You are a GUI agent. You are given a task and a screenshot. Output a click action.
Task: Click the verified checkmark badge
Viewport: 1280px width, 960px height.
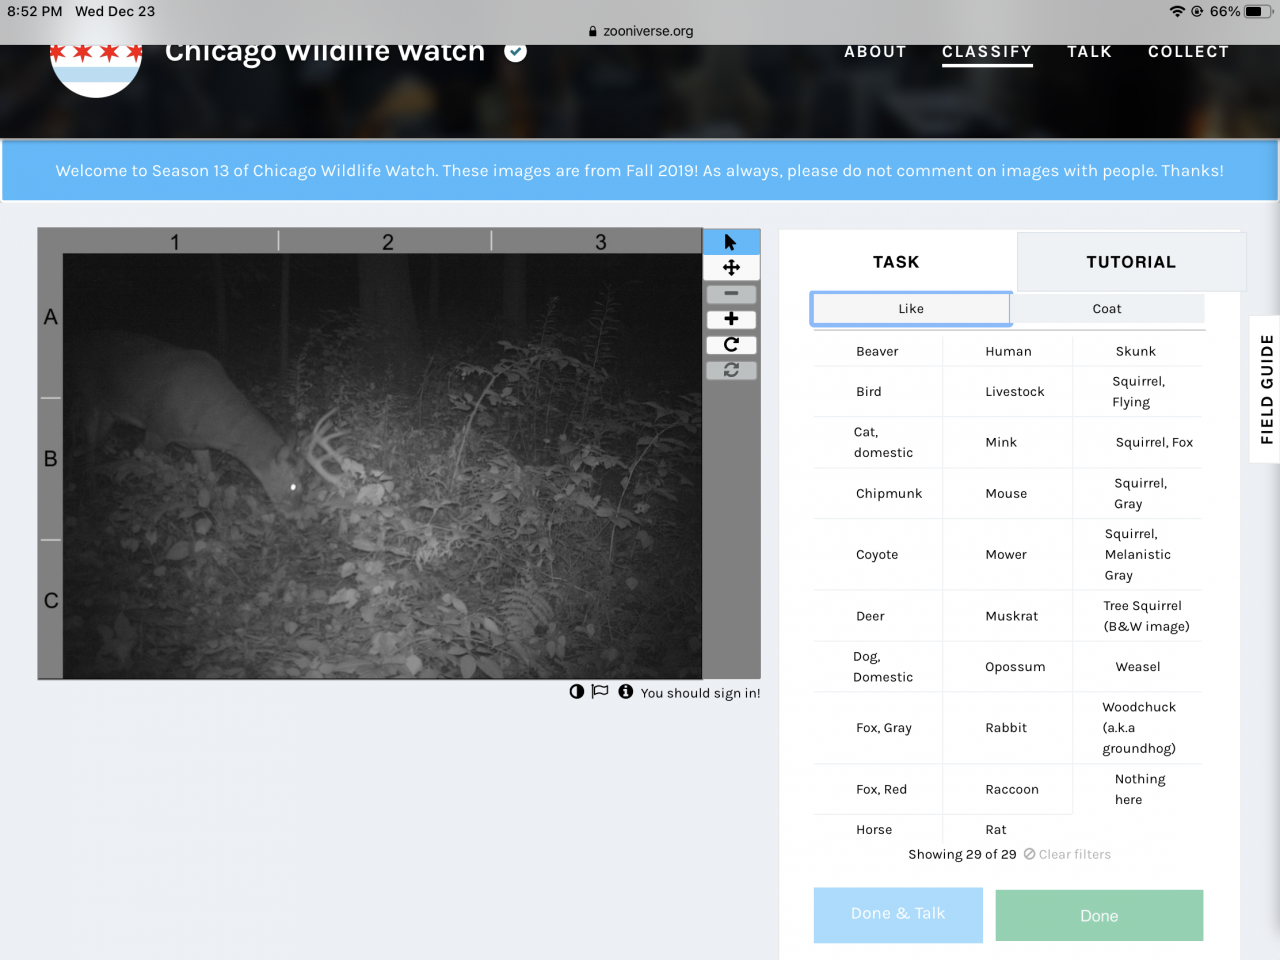[x=515, y=52]
